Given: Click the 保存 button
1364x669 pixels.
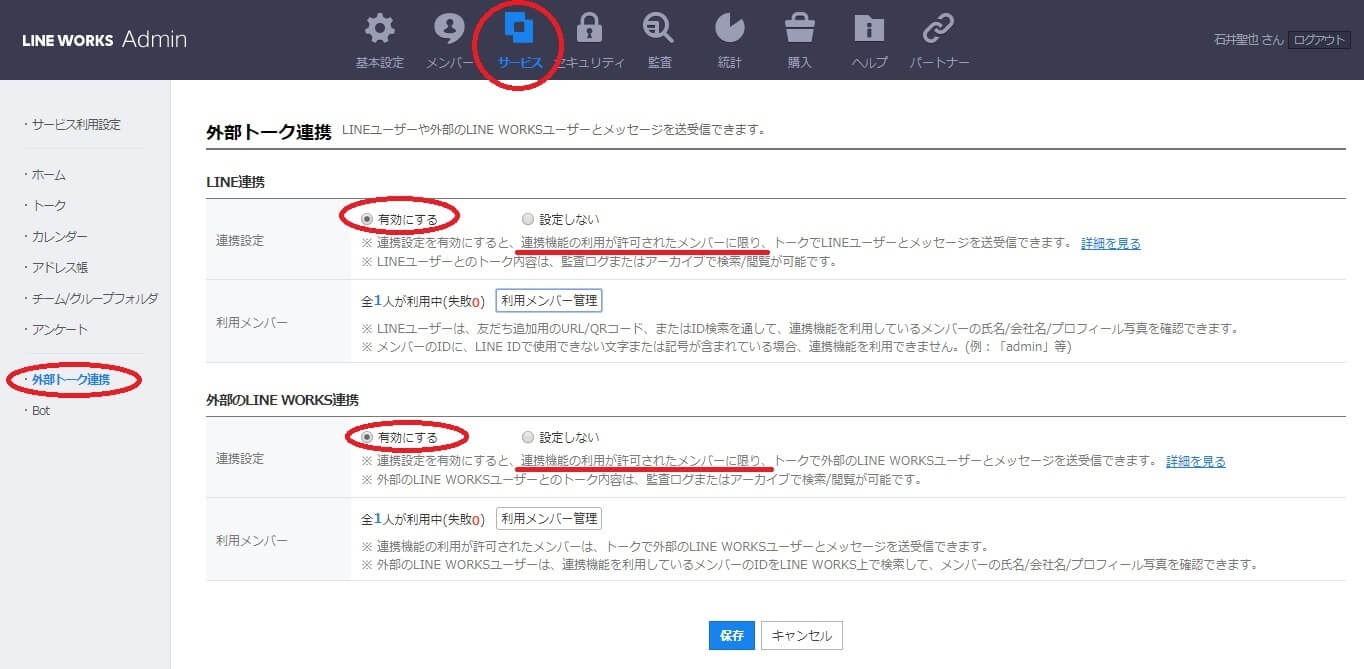Looking at the screenshot, I should [x=731, y=635].
